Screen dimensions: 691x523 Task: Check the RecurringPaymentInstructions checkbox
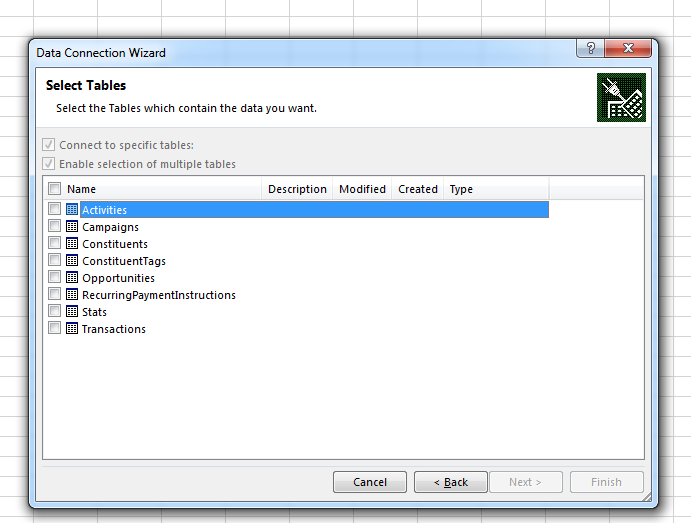click(x=55, y=294)
